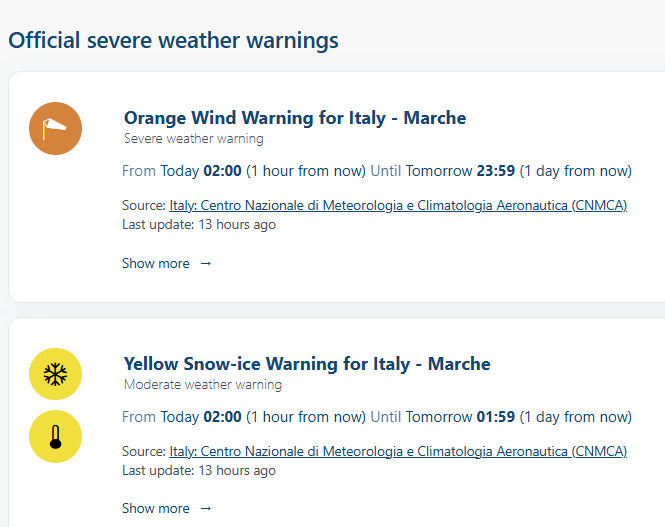Image resolution: width=665 pixels, height=527 pixels.
Task: Follow the CNMCA source link under Snow-ice Warning
Action: tap(398, 451)
